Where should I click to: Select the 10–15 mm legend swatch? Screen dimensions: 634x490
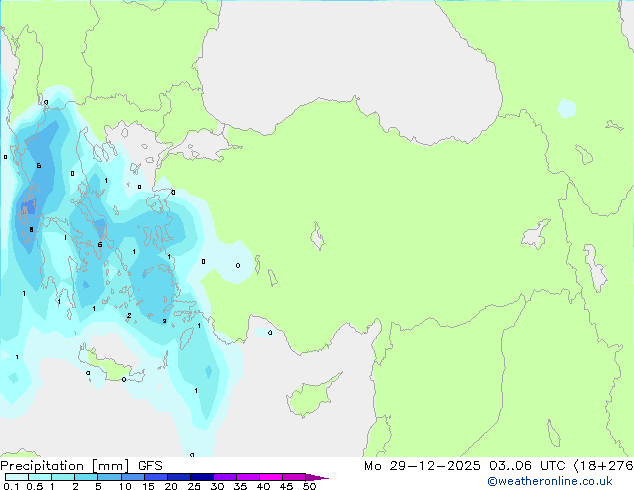click(x=132, y=477)
